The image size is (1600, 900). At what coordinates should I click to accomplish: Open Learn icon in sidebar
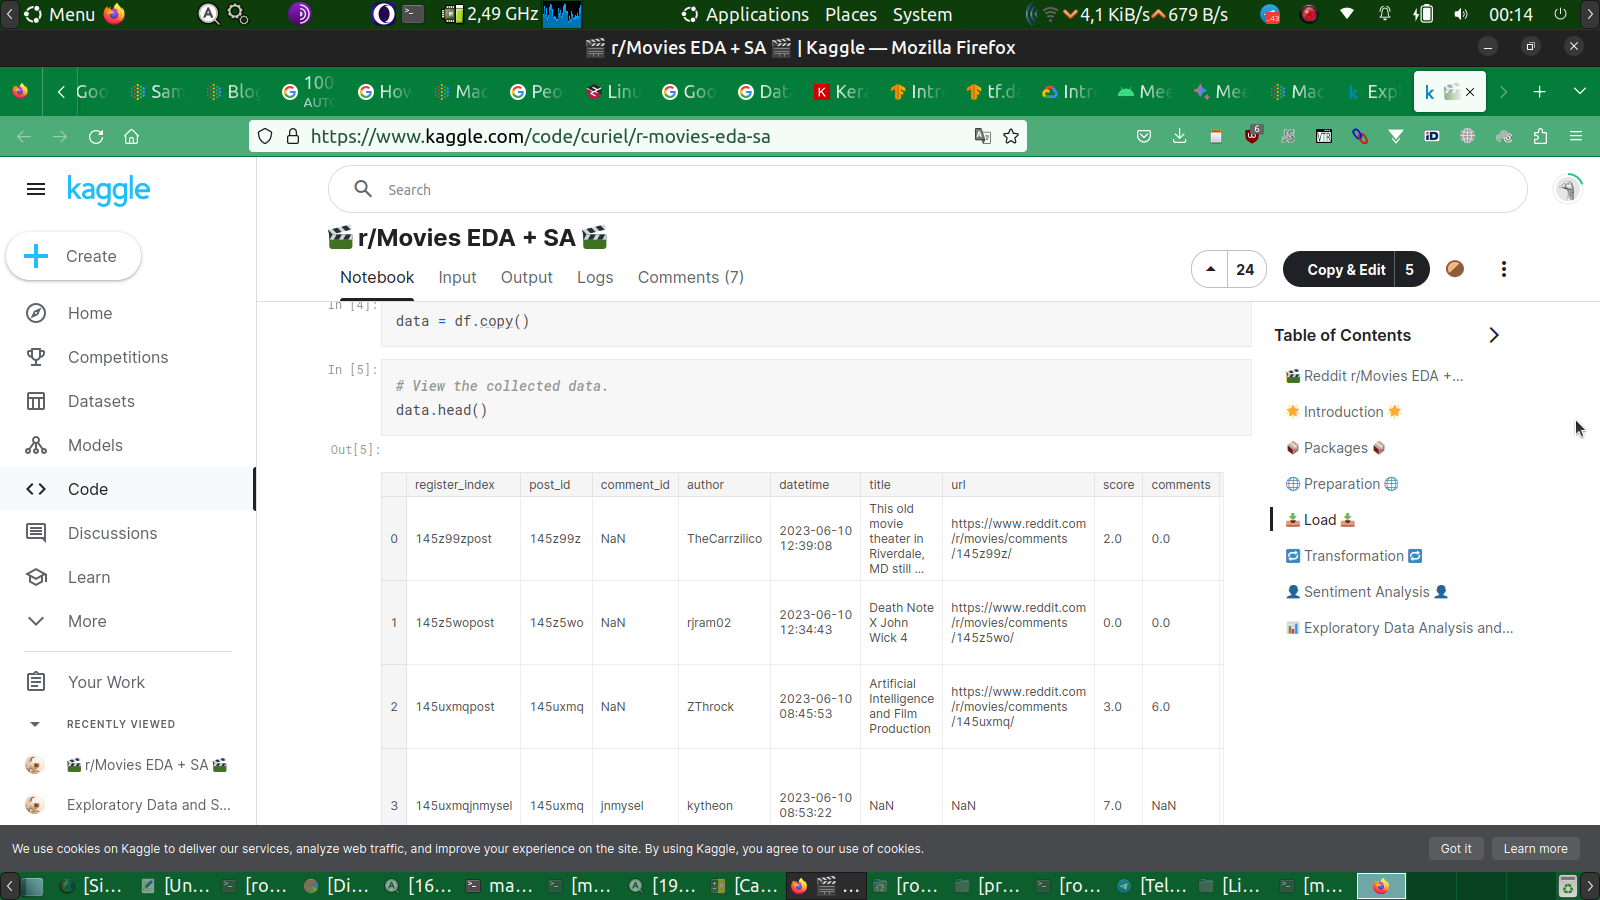(x=36, y=577)
